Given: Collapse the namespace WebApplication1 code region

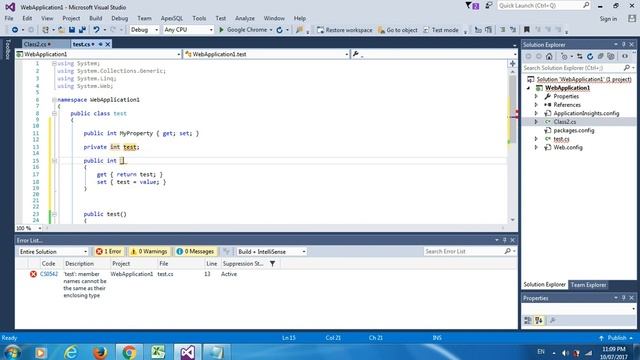Looking at the screenshot, I should 54,100.
